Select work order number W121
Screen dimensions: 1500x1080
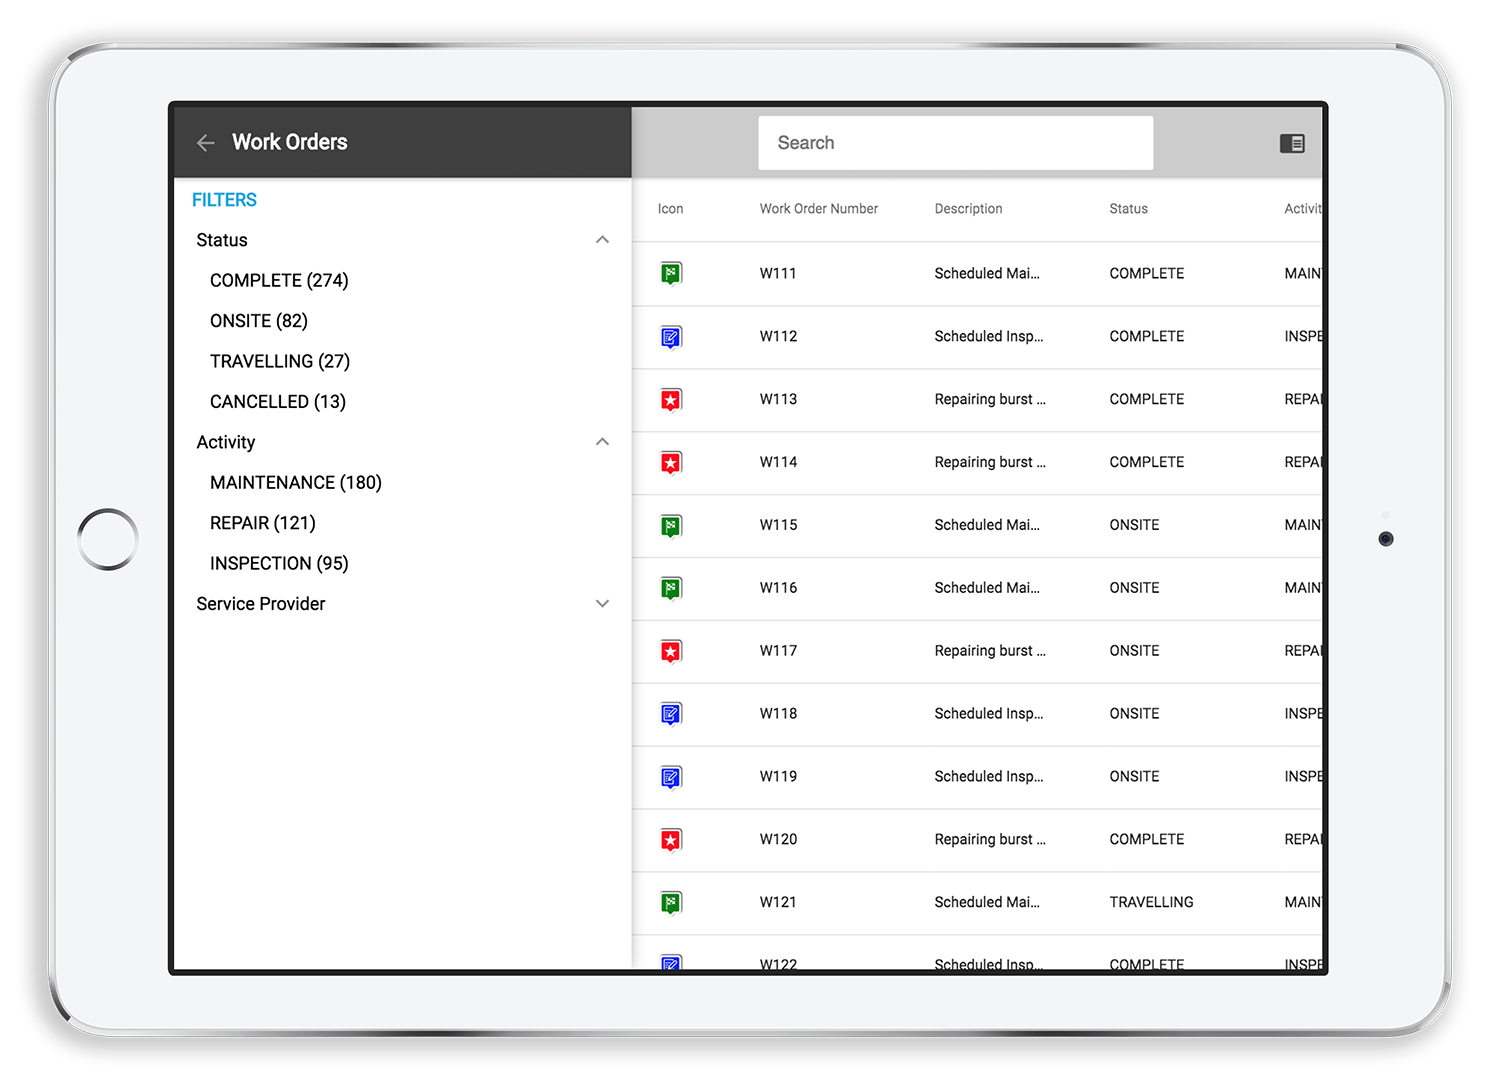(x=778, y=902)
